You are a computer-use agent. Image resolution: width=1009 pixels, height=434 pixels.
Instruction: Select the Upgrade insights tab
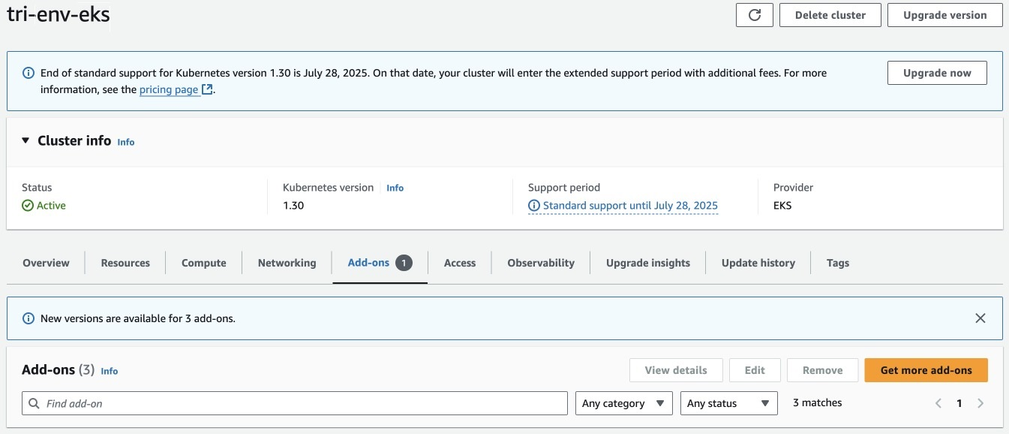[648, 263]
